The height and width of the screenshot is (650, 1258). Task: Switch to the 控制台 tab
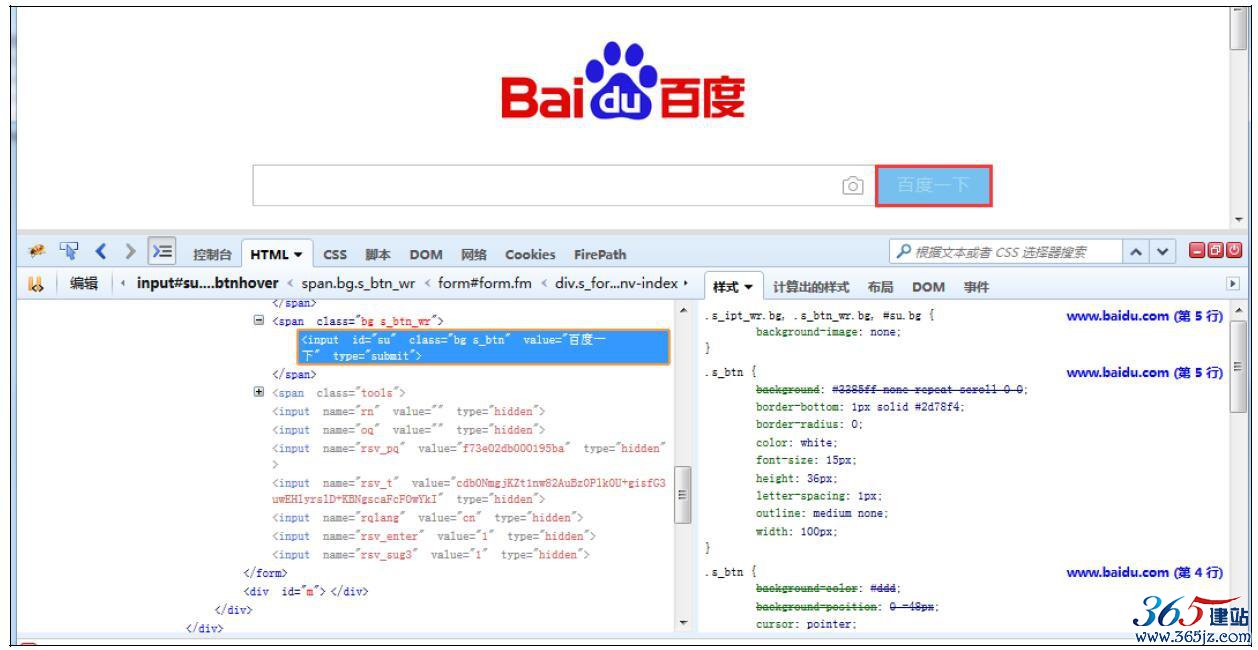213,255
